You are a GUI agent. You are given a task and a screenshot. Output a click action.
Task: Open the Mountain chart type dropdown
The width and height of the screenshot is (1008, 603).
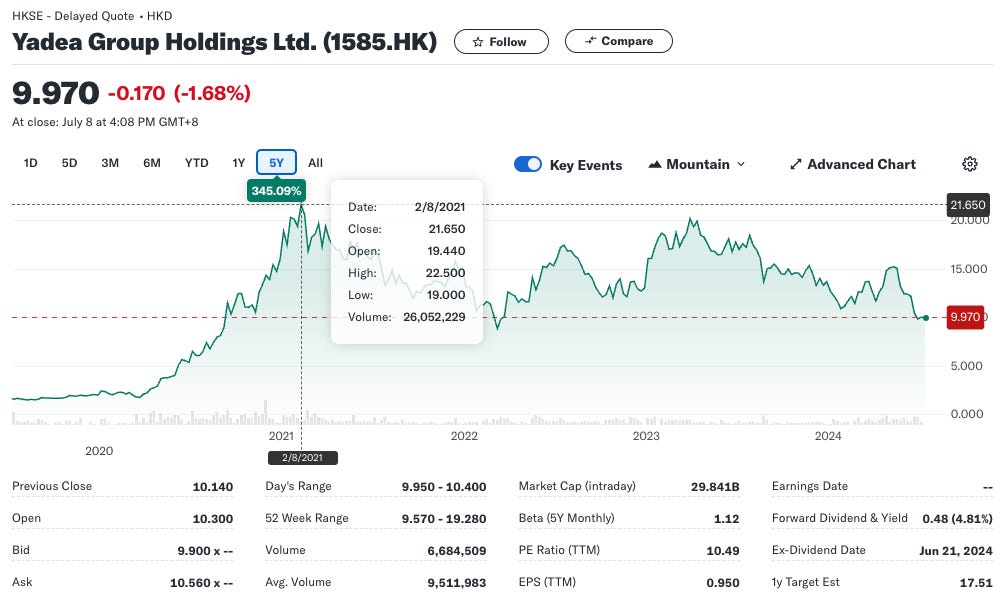click(x=697, y=165)
